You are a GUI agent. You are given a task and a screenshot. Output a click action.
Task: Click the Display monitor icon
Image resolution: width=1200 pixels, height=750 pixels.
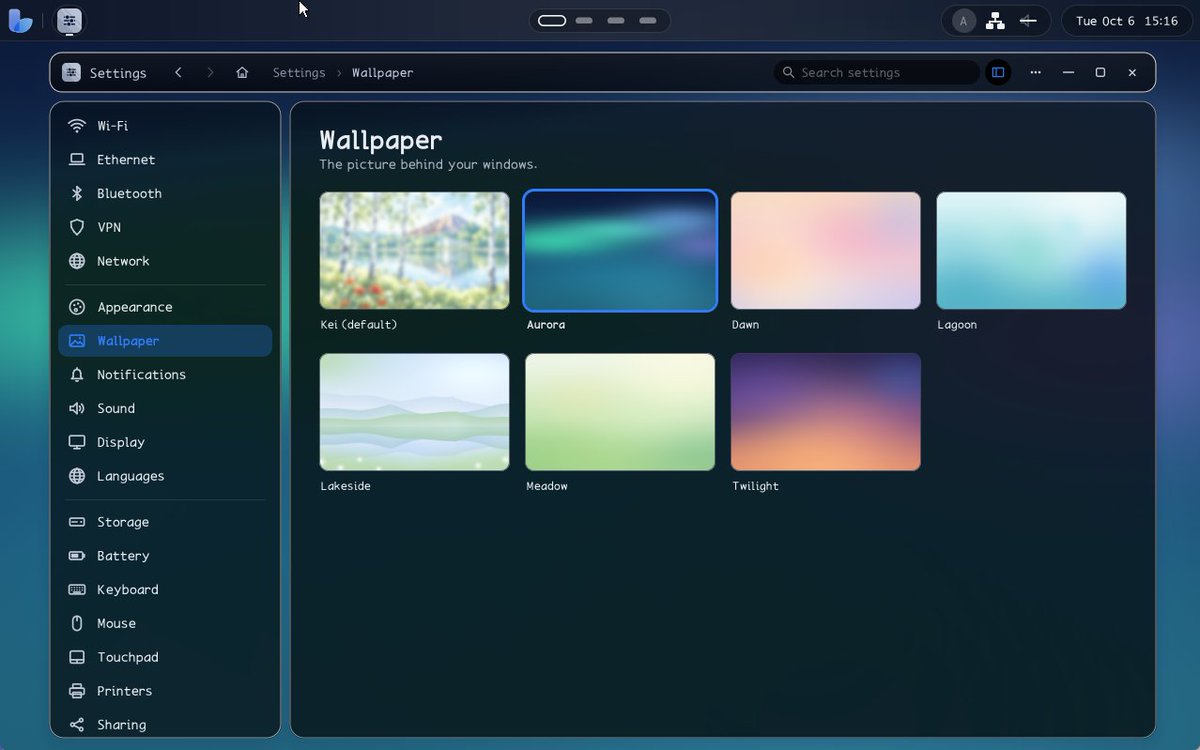pos(77,442)
